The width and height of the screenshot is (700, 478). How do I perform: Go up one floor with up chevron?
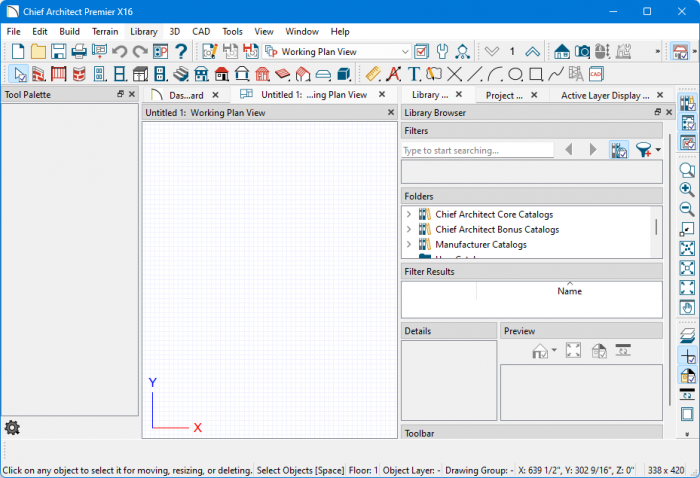(532, 51)
